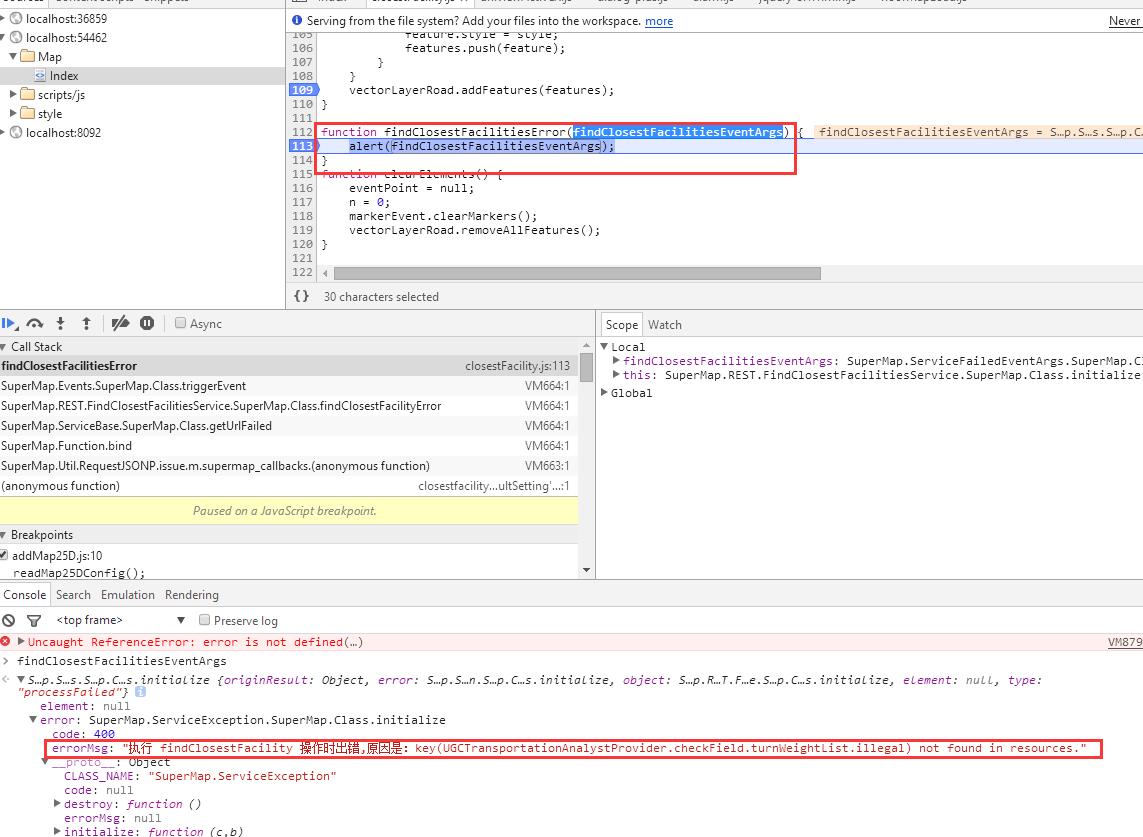Select SuperMap.Function.bind call frame
Image resolution: width=1143 pixels, height=837 pixels.
click(289, 445)
